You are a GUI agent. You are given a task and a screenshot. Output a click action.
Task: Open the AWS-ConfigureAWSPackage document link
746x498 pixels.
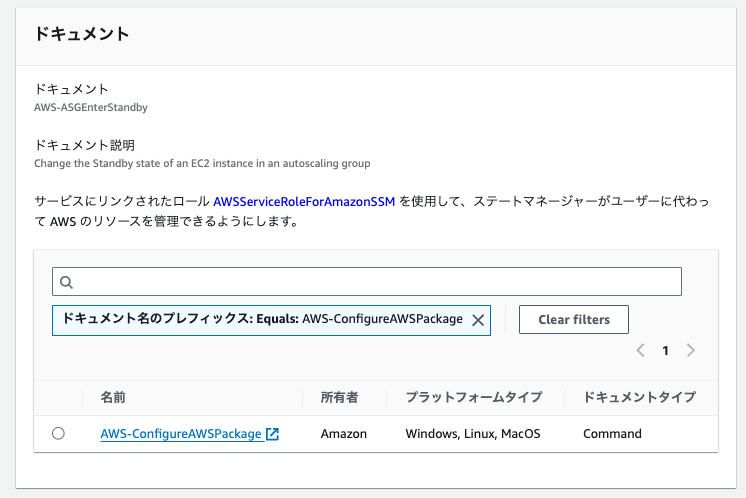coord(181,434)
